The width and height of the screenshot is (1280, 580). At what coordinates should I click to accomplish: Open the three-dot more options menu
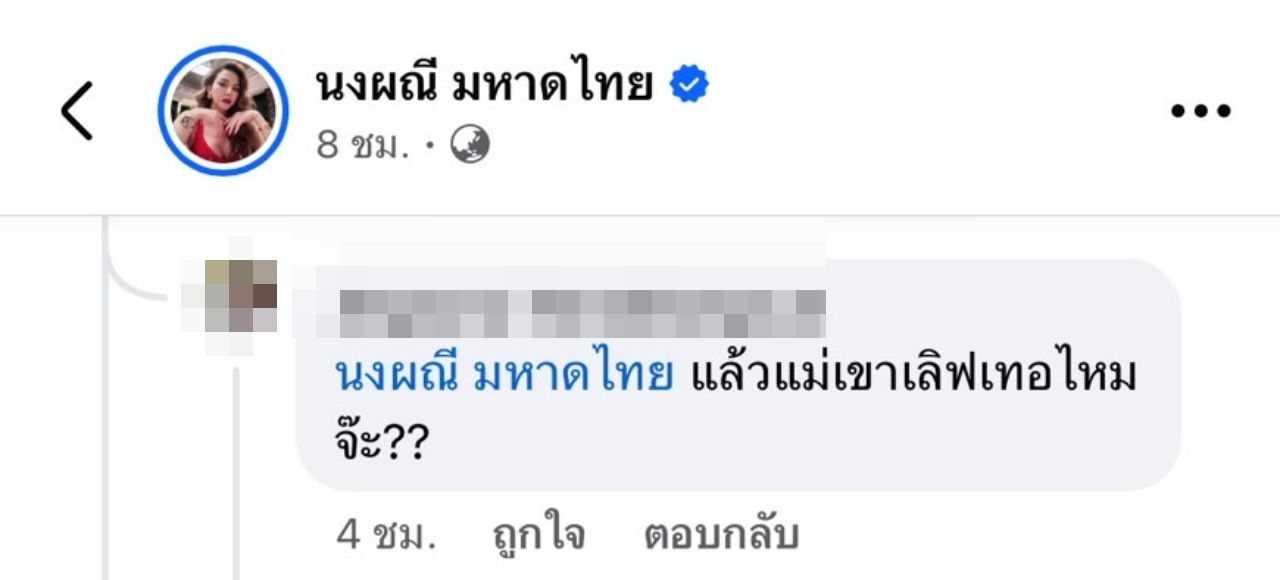click(1200, 110)
